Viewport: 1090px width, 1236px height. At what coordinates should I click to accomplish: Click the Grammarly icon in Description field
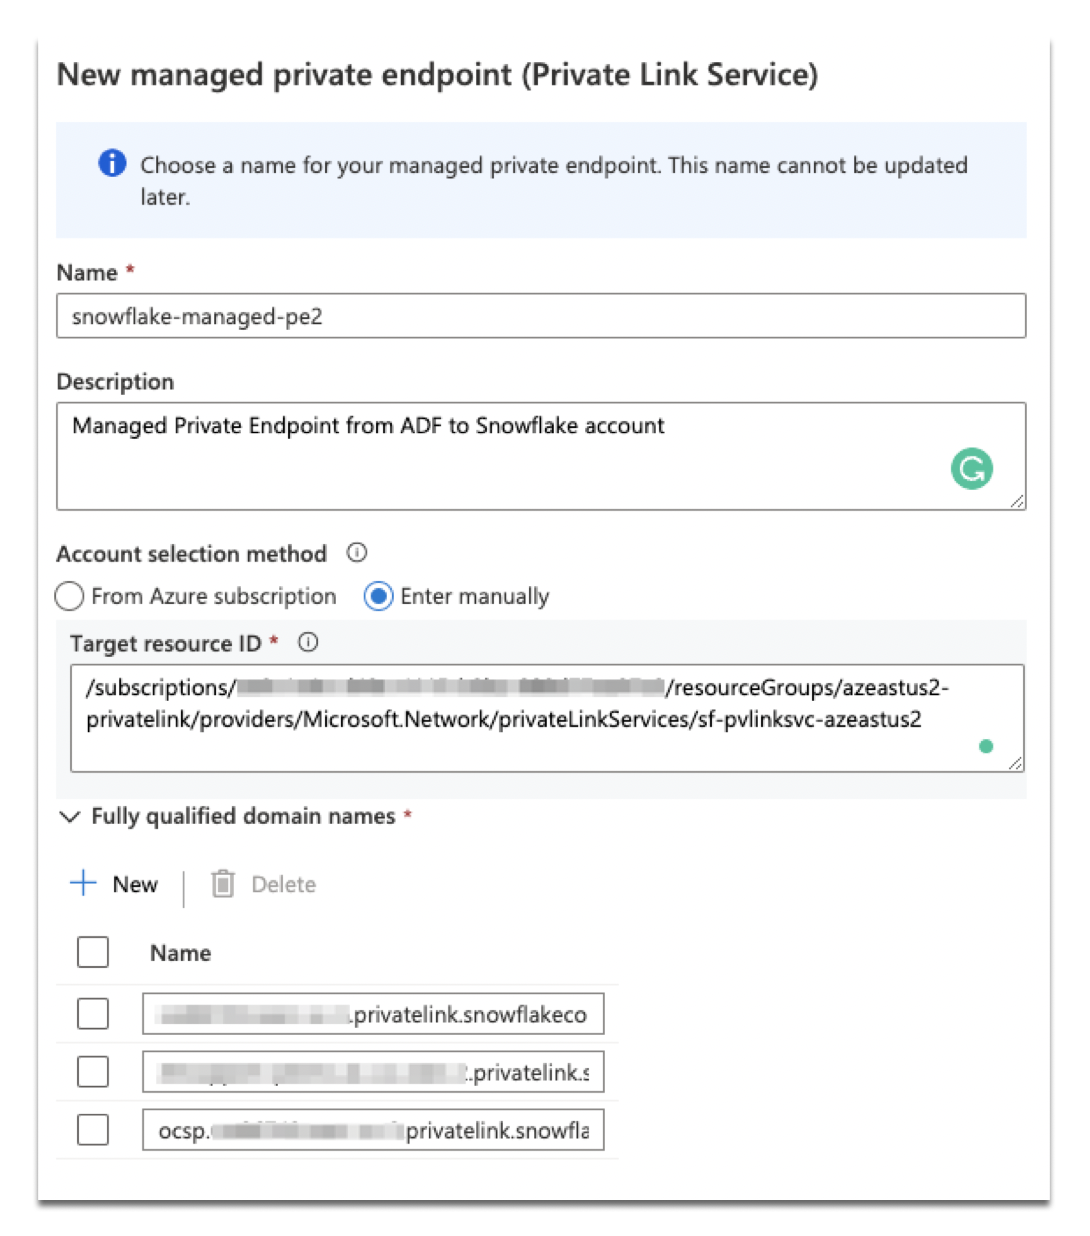pos(971,468)
